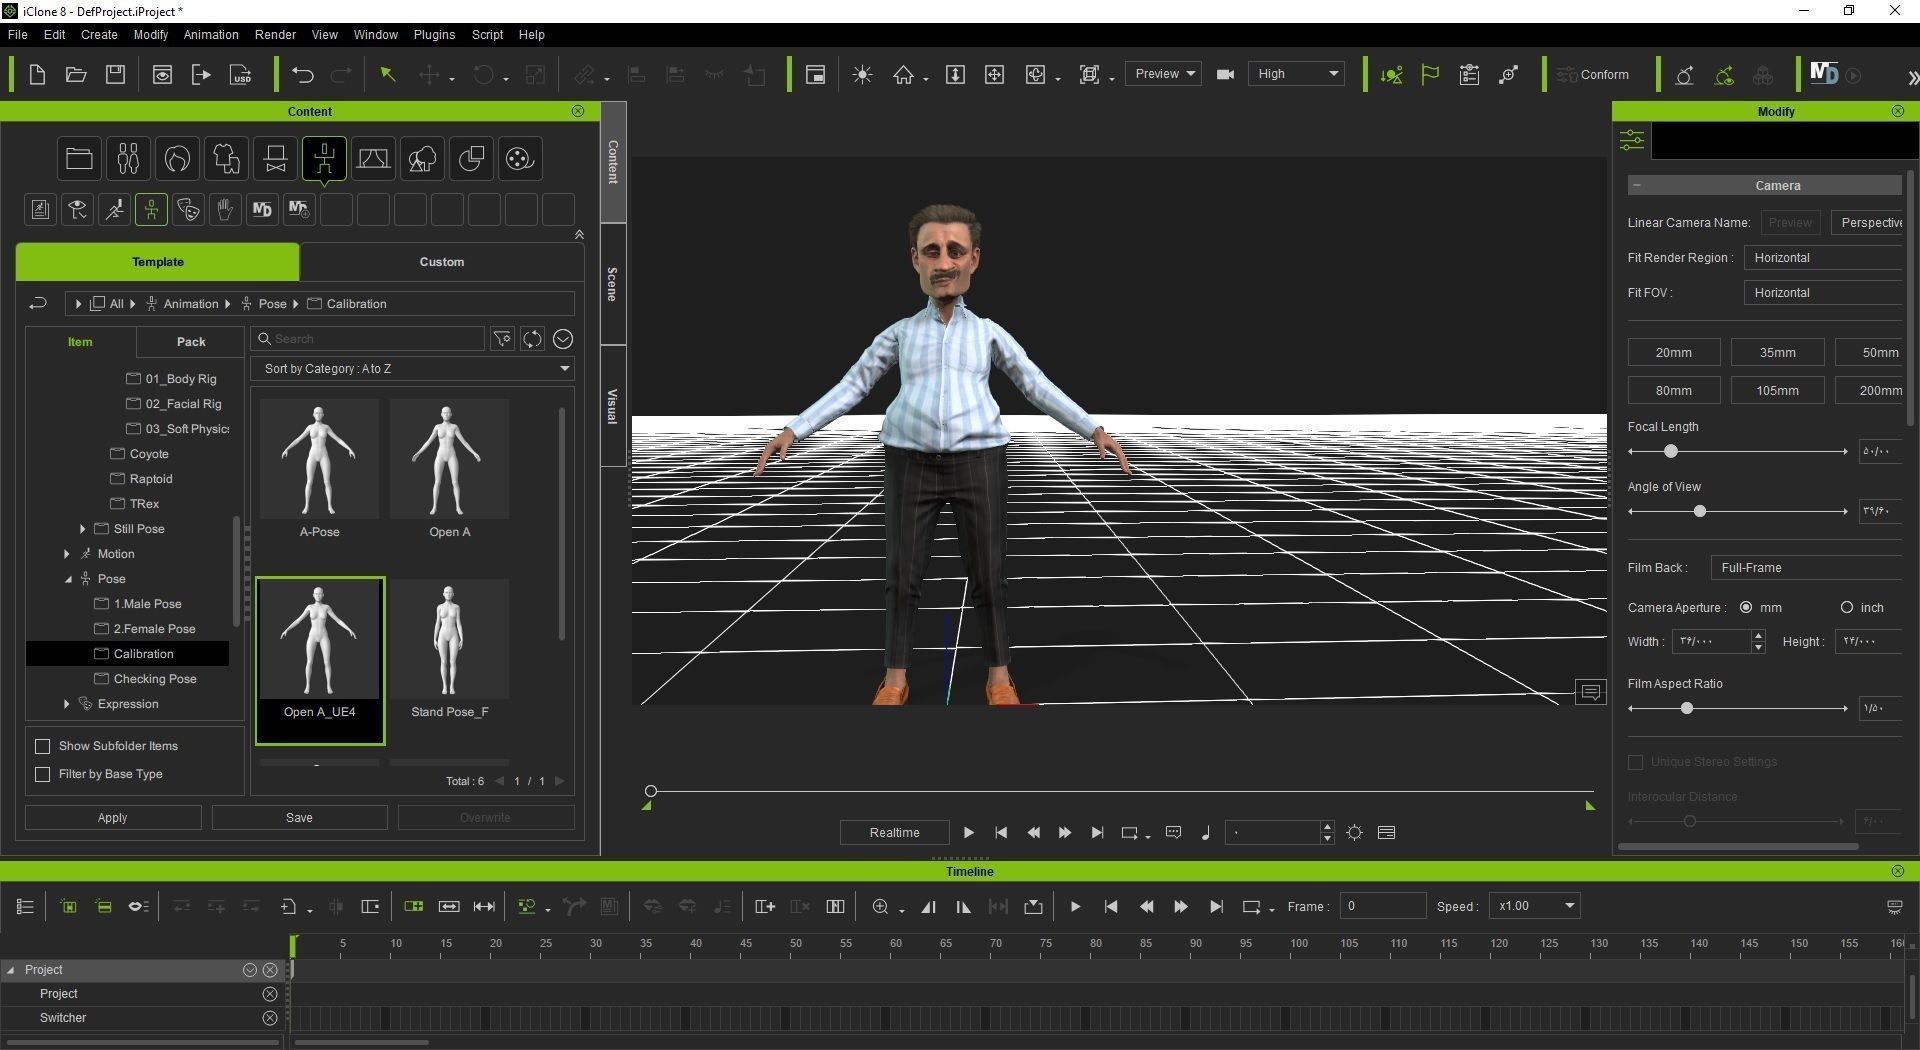Open the Animation menu
The width and height of the screenshot is (1920, 1050).
[x=211, y=34]
